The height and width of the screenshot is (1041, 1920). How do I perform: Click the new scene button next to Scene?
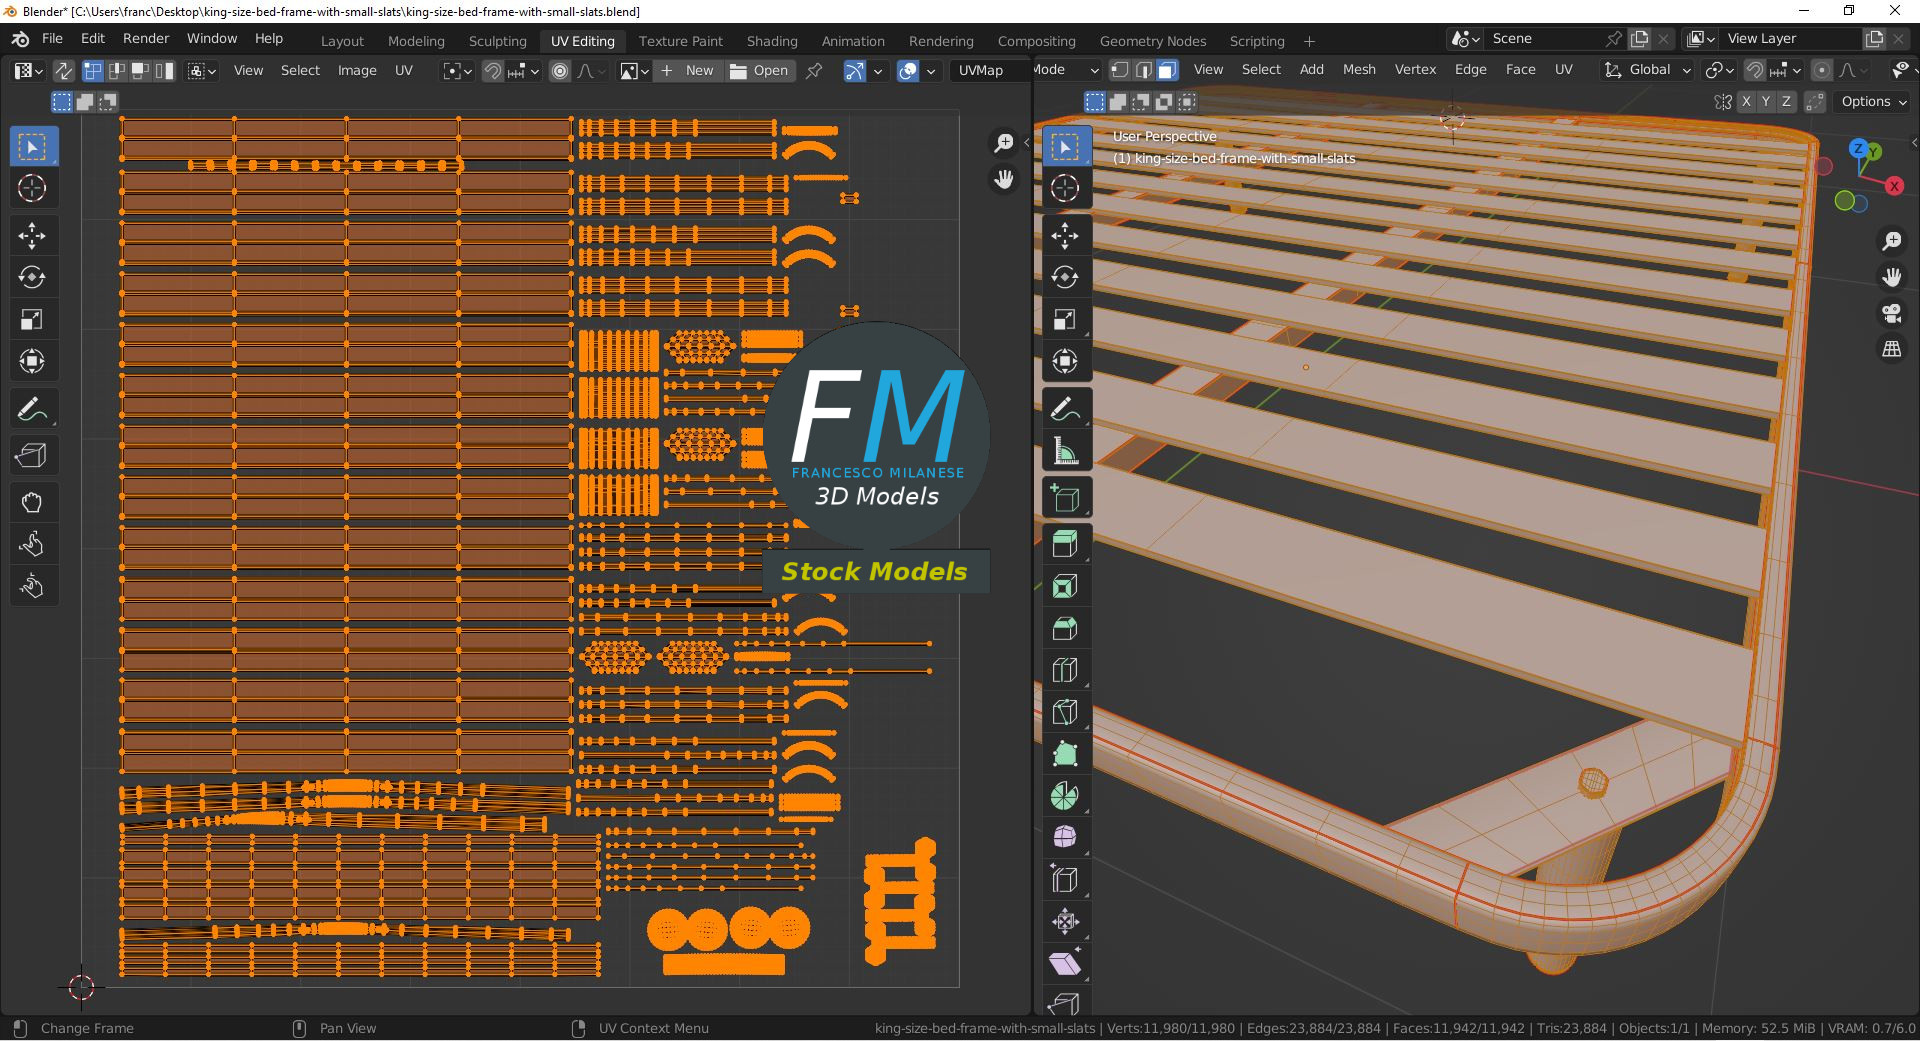1640,39
